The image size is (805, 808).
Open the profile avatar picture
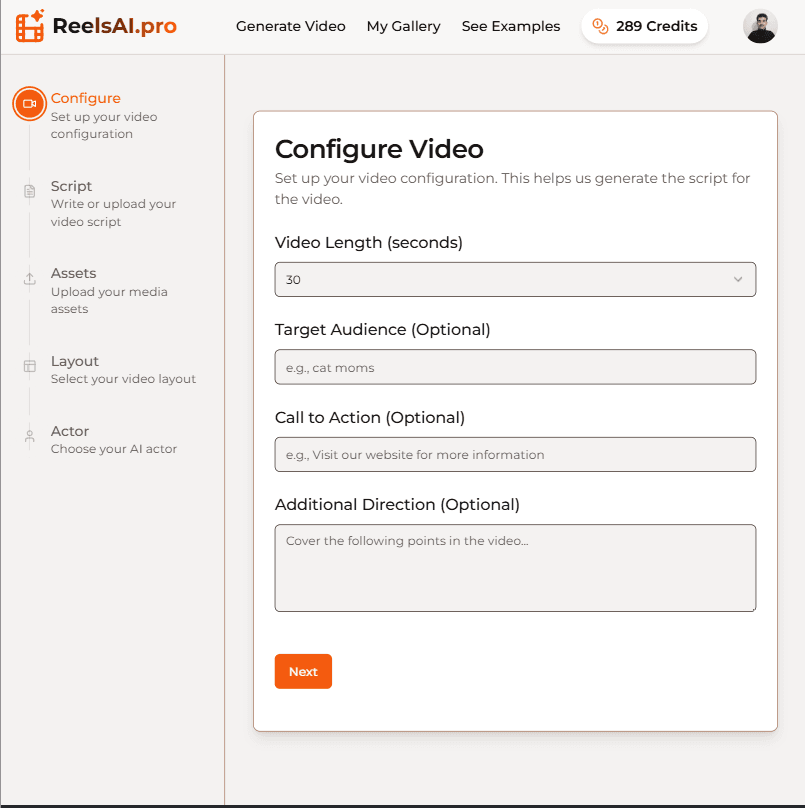coord(759,26)
